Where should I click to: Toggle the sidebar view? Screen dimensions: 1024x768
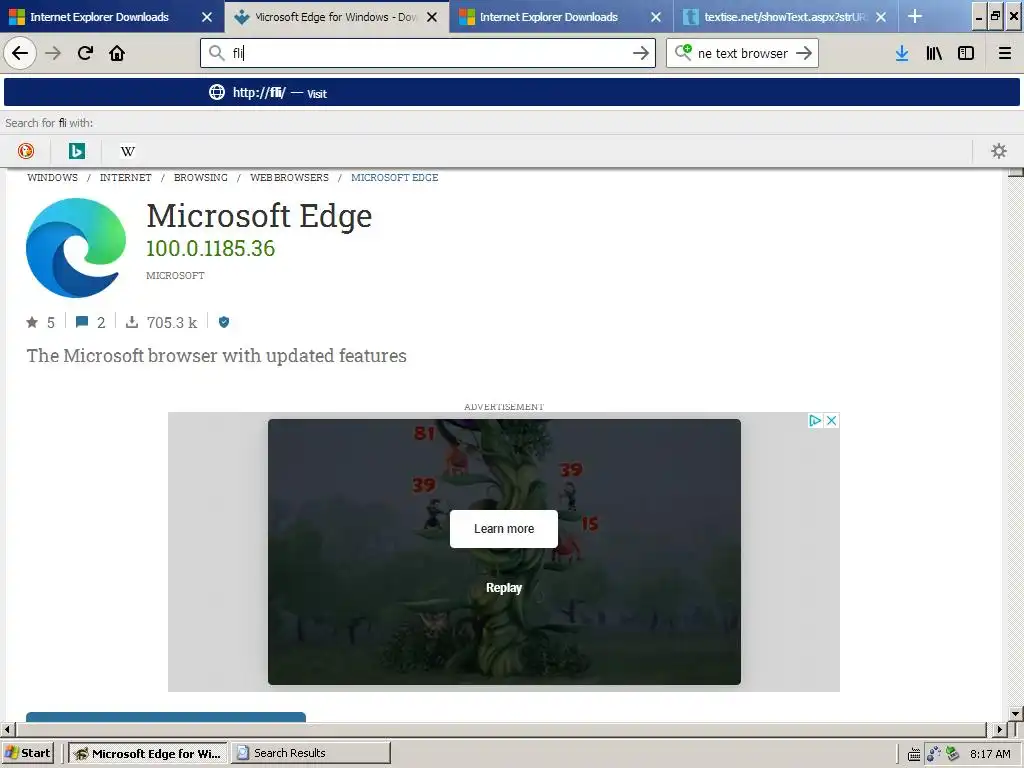pos(966,53)
